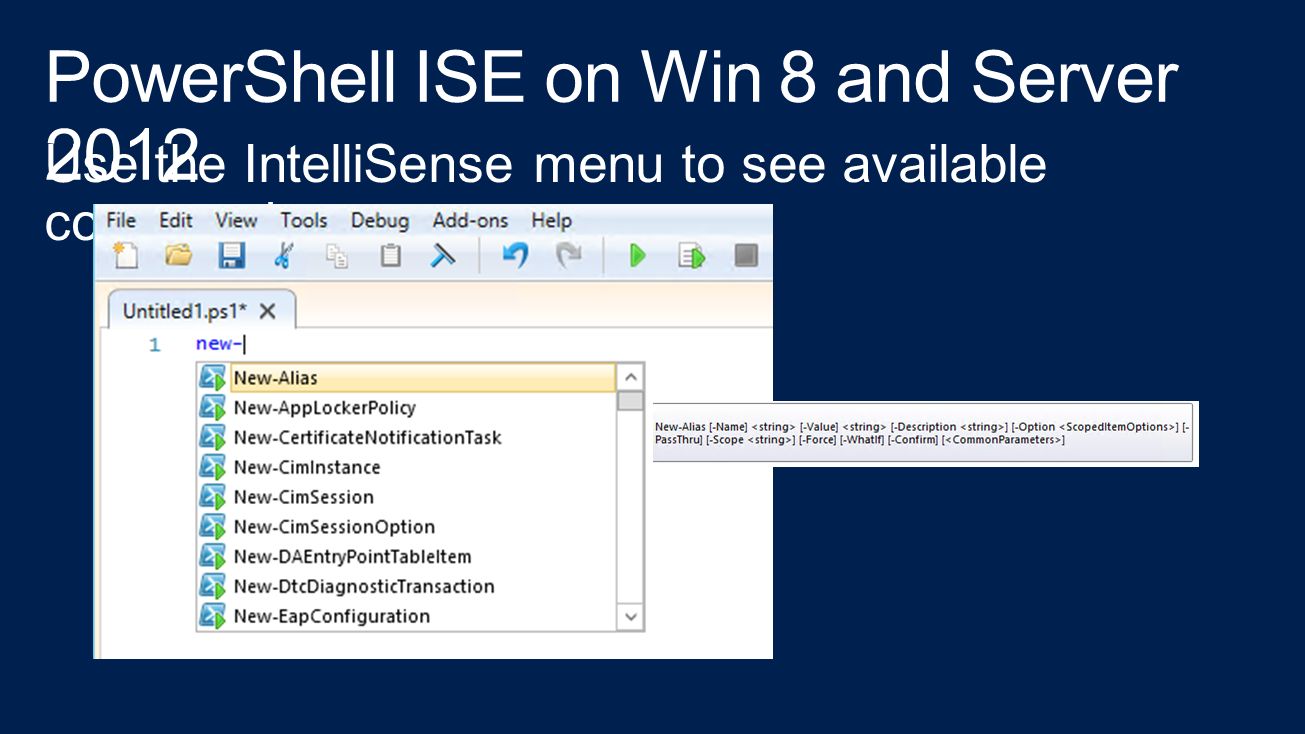
Task: Open the File menu
Action: pos(121,220)
